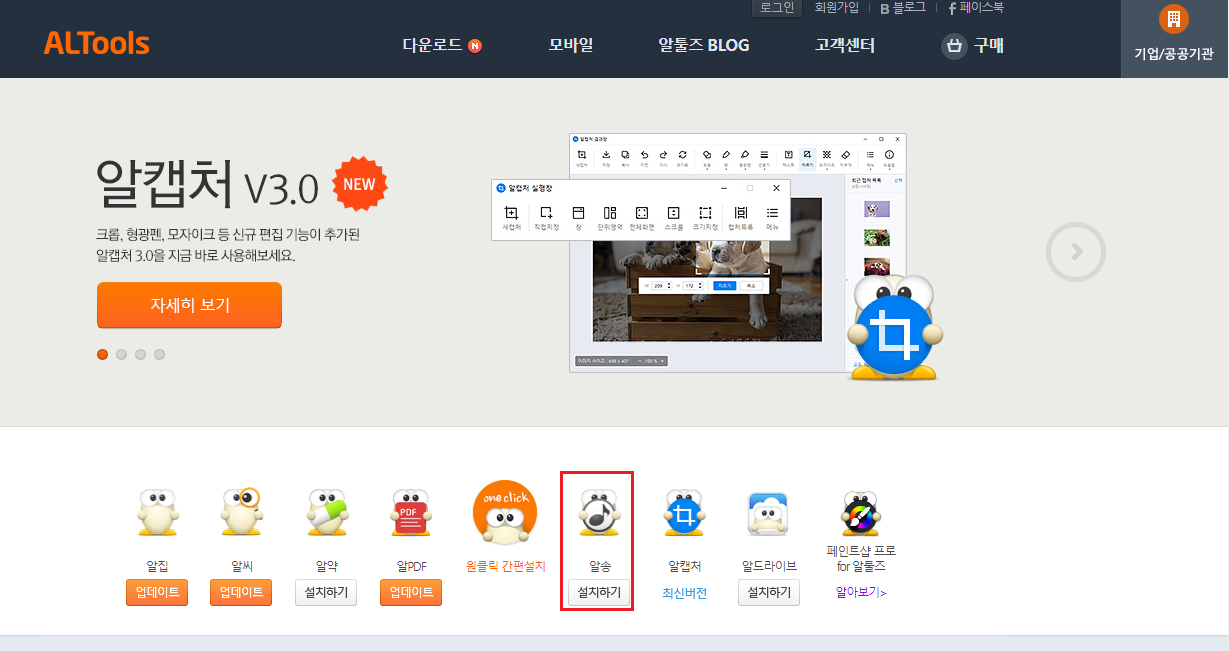Click 설치하기 button under 알송
The image size is (1229, 651).
tap(599, 592)
